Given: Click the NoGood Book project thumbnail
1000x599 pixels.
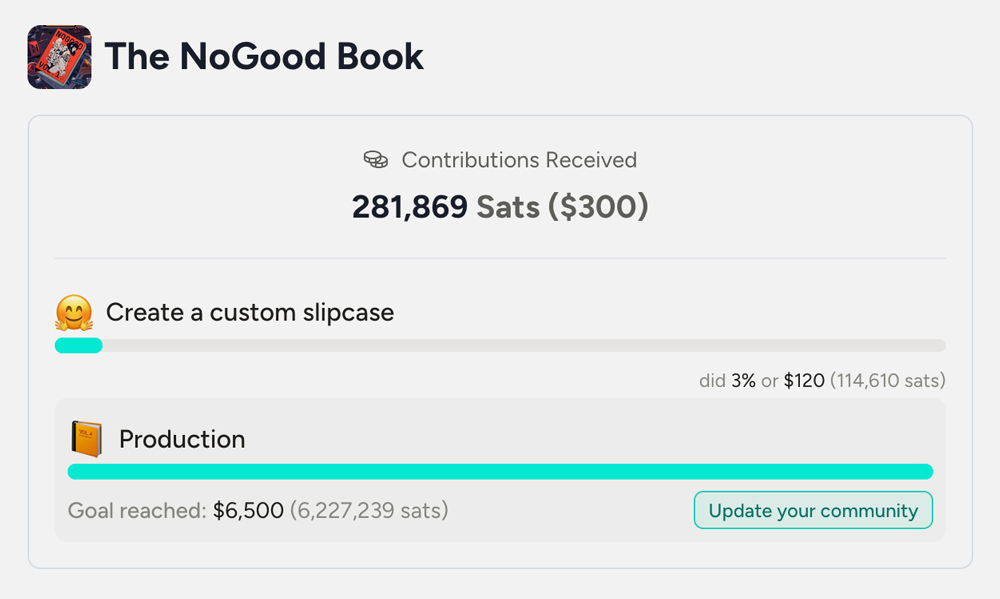Looking at the screenshot, I should pyautogui.click(x=59, y=57).
